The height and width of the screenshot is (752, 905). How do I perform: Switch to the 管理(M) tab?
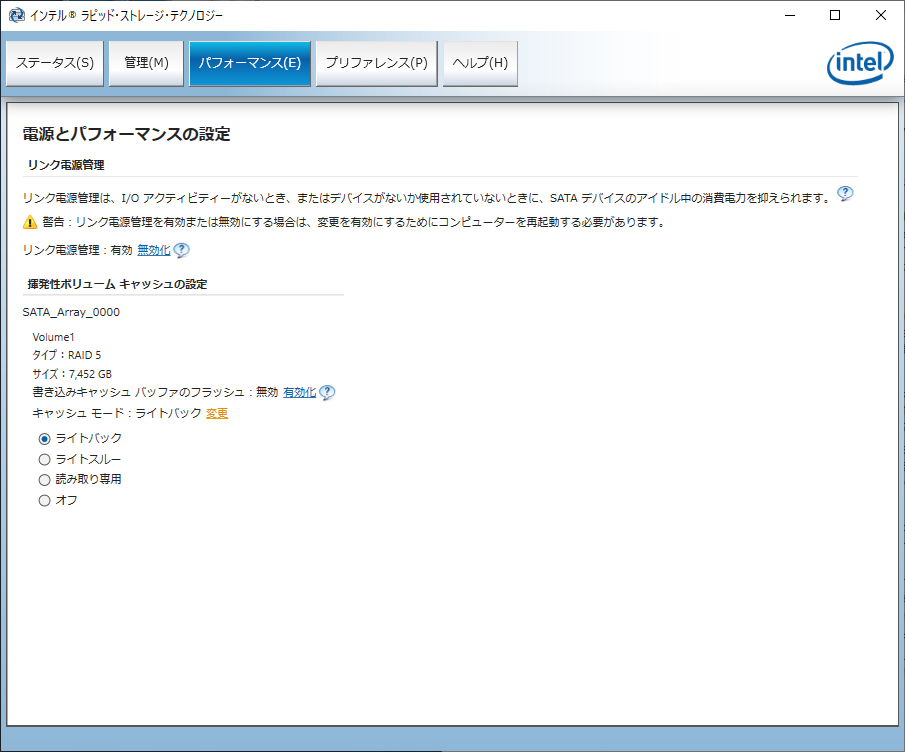pos(146,63)
